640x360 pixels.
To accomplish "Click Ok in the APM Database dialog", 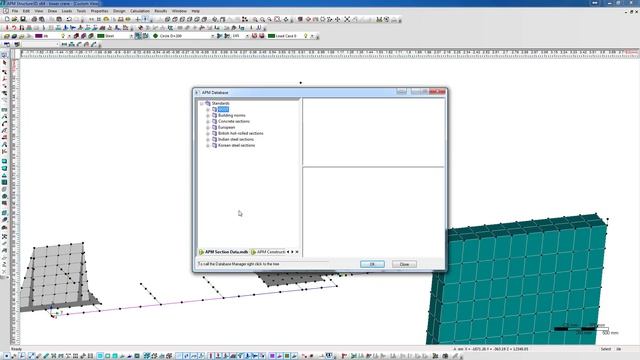I will tap(372, 264).
